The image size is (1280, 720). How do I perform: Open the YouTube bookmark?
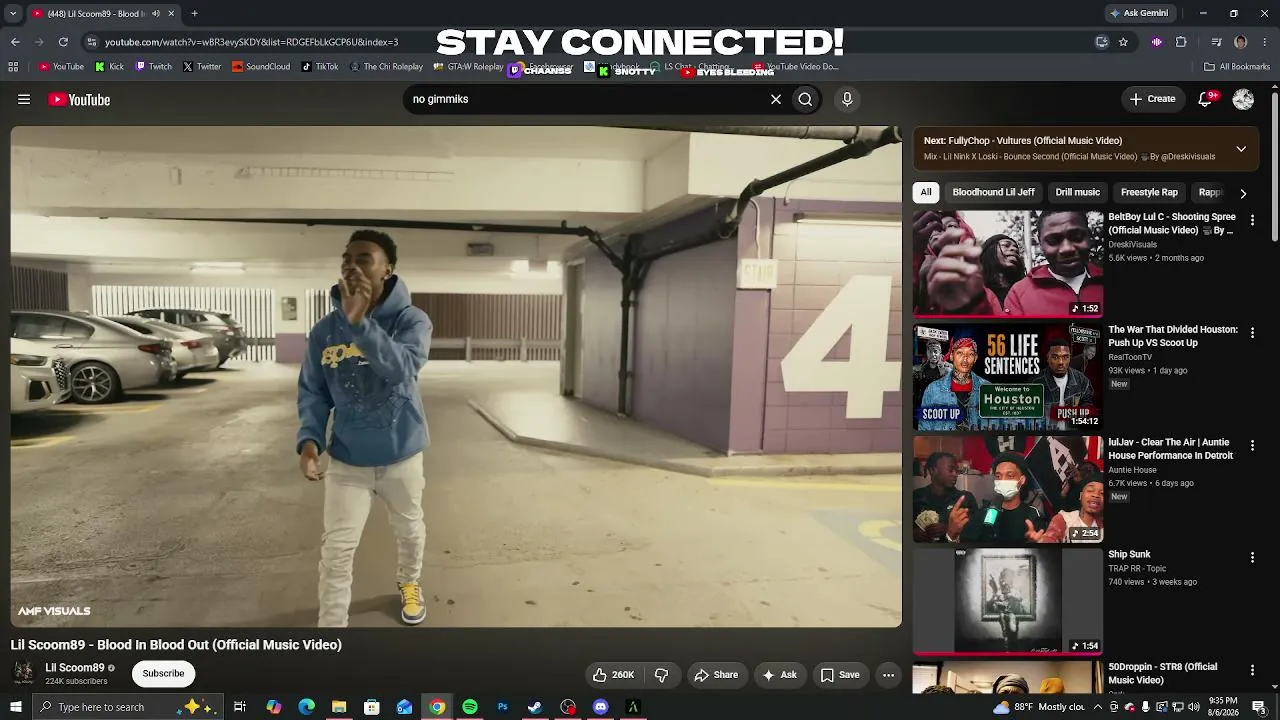(61, 67)
